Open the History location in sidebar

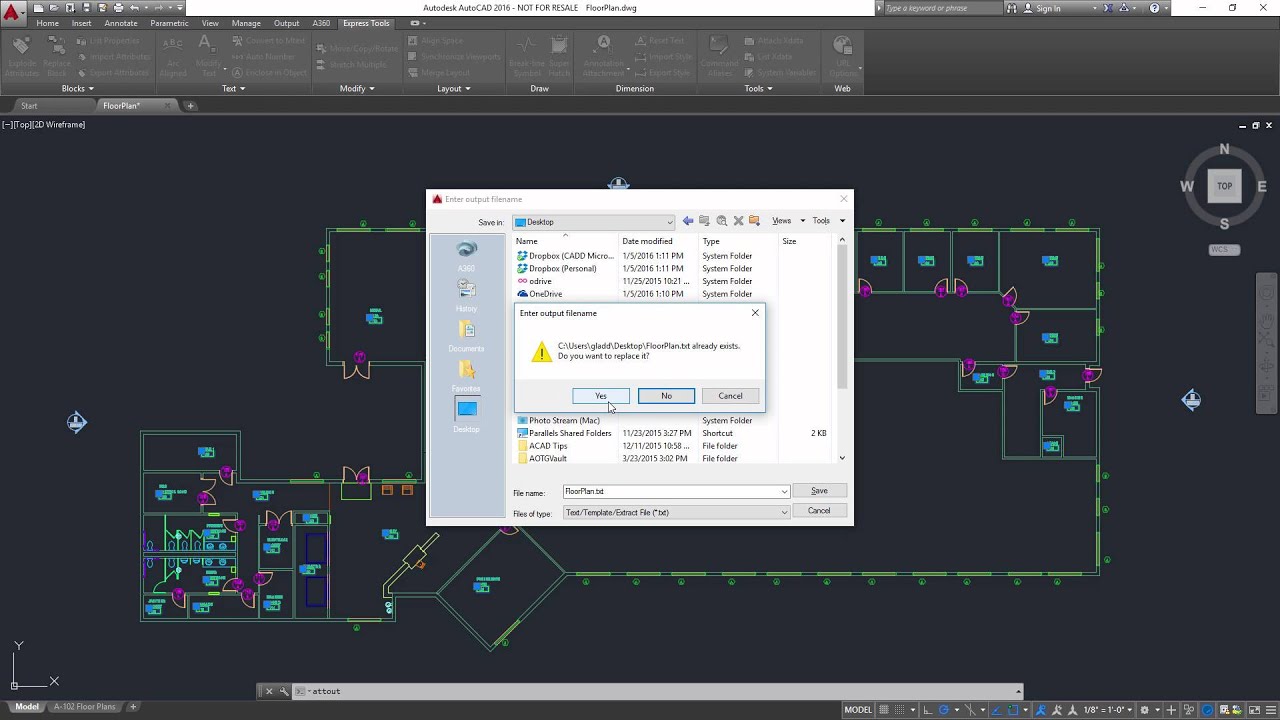466,296
